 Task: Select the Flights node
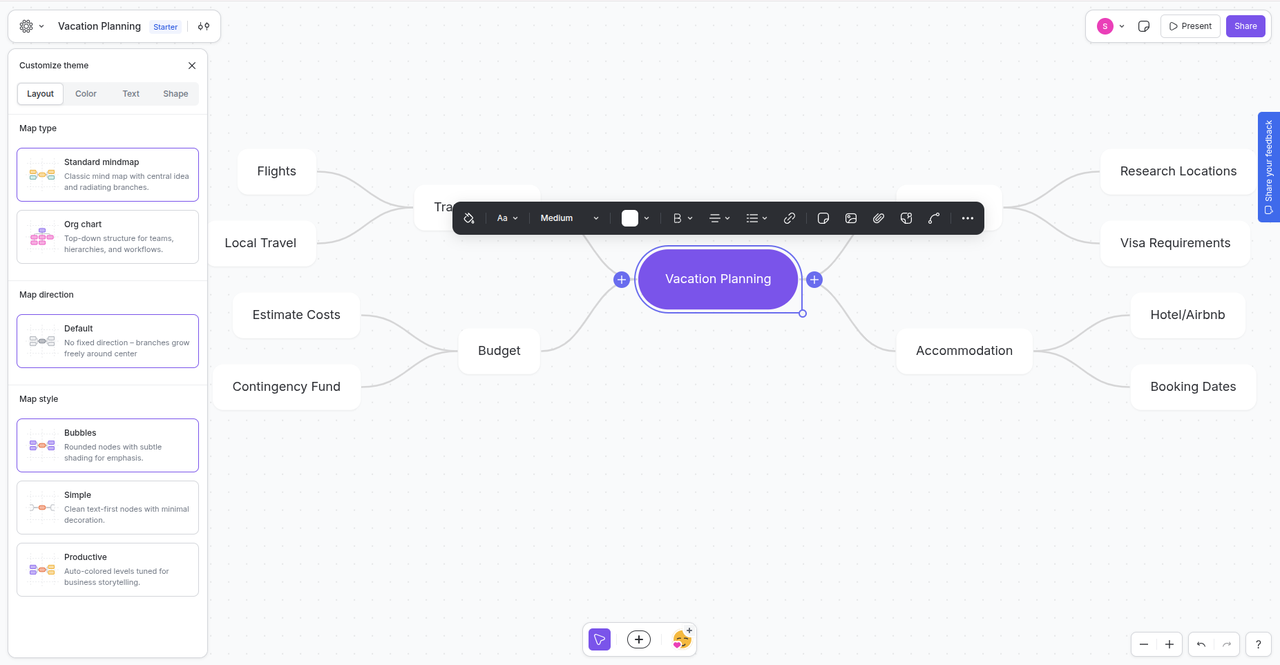click(277, 171)
